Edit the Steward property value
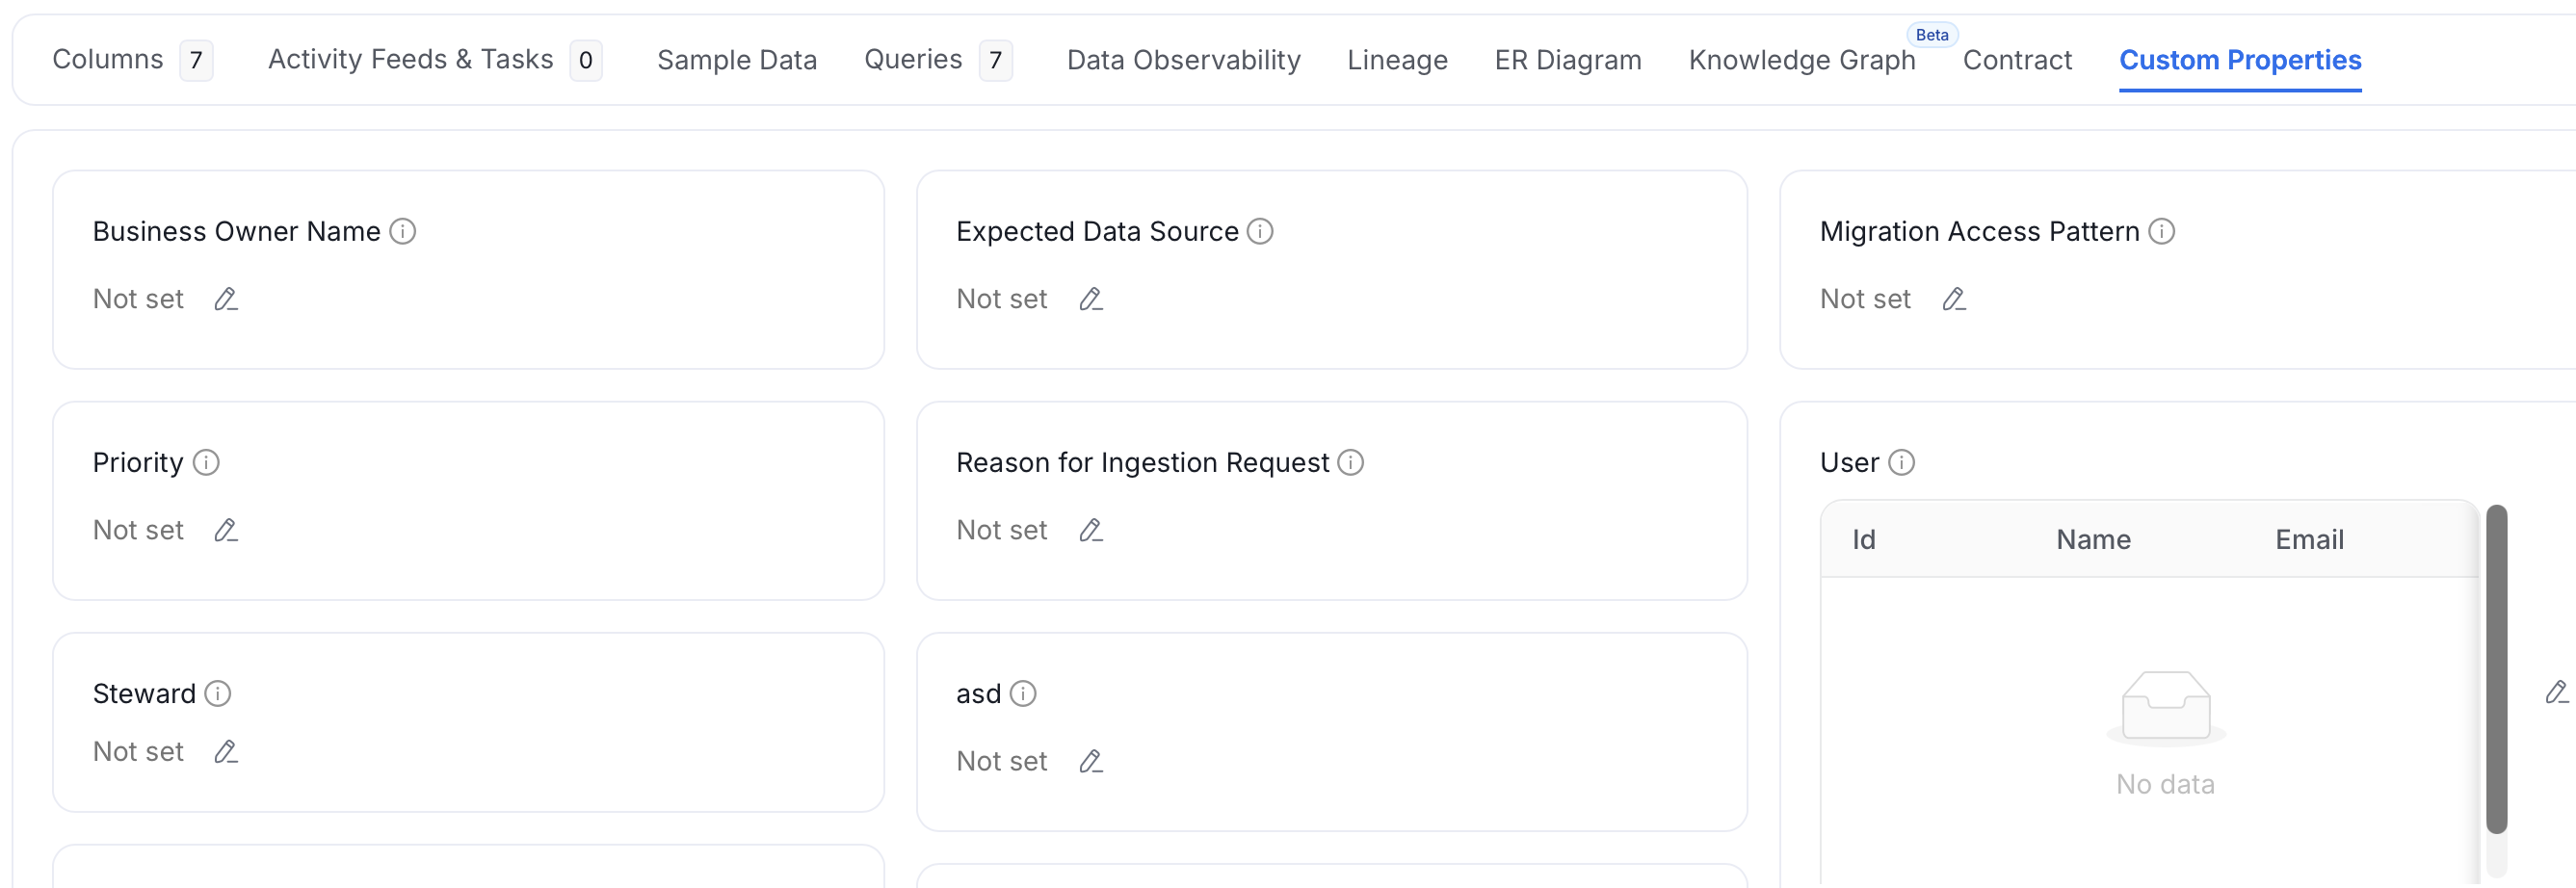2576x888 pixels. [226, 752]
